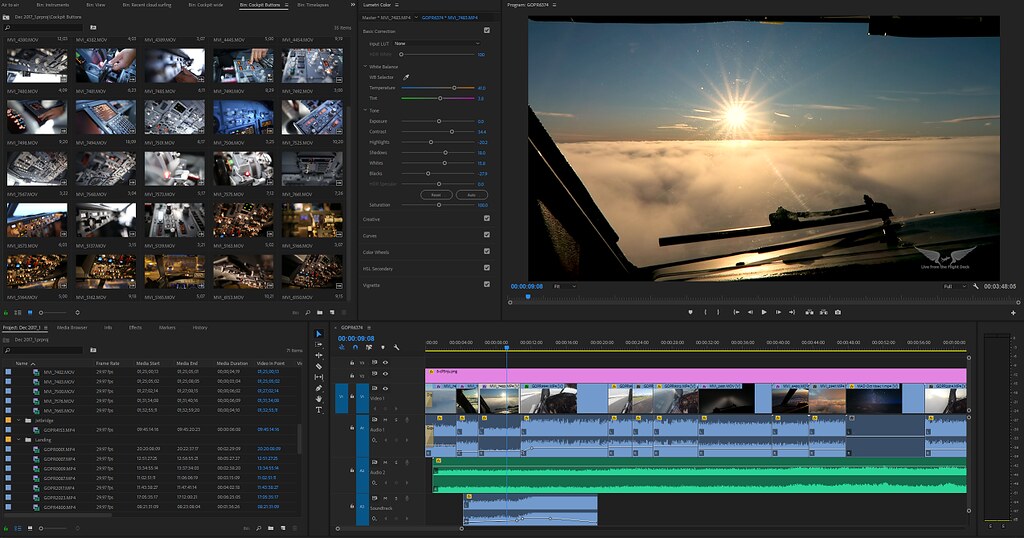
Task: Switch to the Effects panel tab
Action: point(135,327)
